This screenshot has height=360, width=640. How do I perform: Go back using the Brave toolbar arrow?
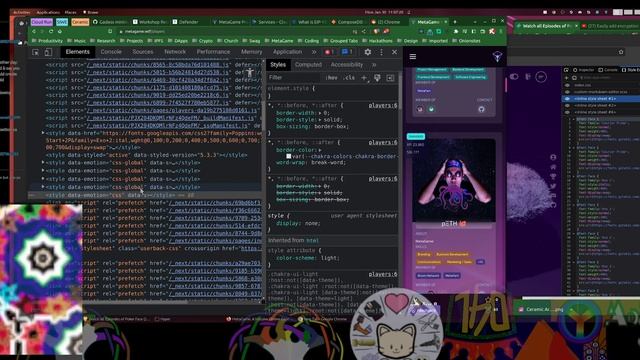[x=34, y=31]
